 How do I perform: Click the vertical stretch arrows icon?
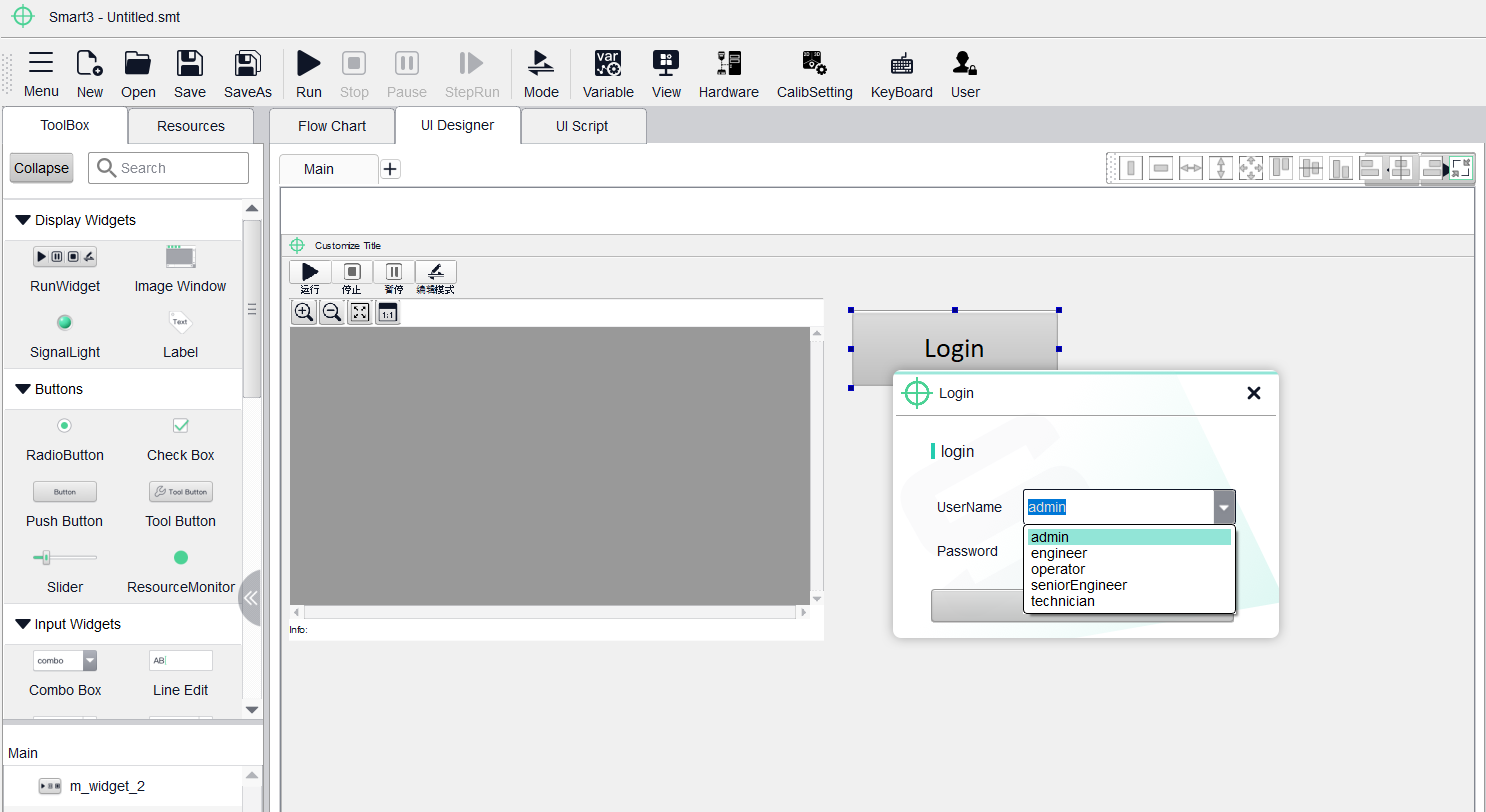[1221, 168]
